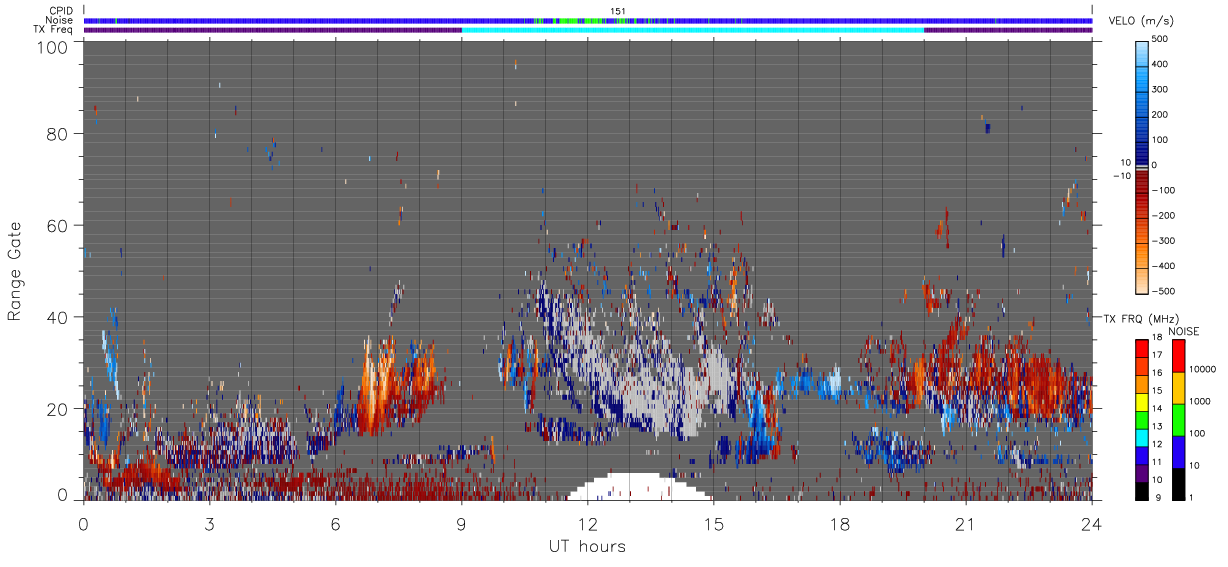The width and height of the screenshot is (1228, 567).
Task: Click the green swatch on TX FRQ legend
Action: (x=1141, y=419)
